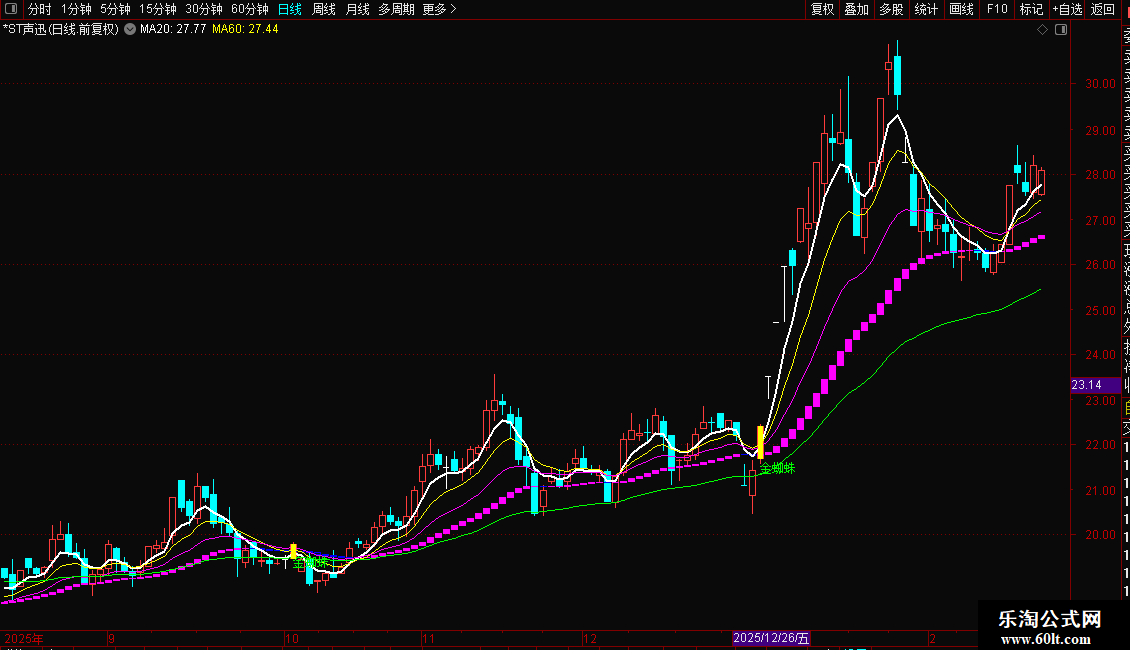The image size is (1130, 650).
Task: Click the month 9 label on time axis
Action: (111, 638)
